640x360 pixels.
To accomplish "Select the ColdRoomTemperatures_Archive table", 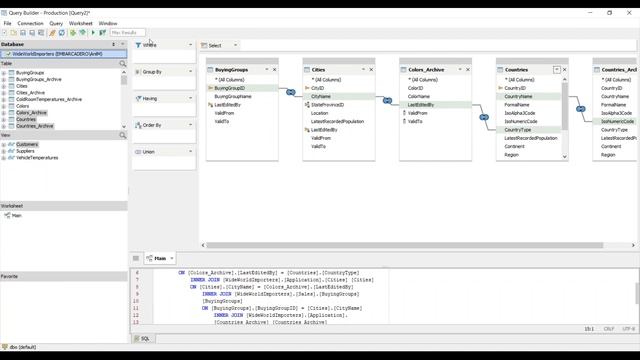I will (49, 100).
